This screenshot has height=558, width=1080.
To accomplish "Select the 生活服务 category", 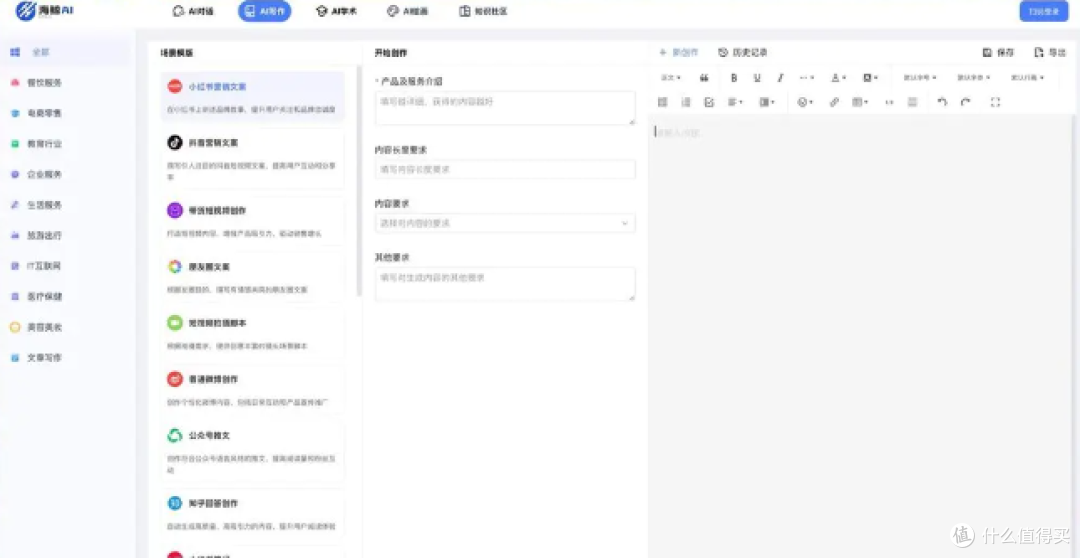I will [37, 205].
